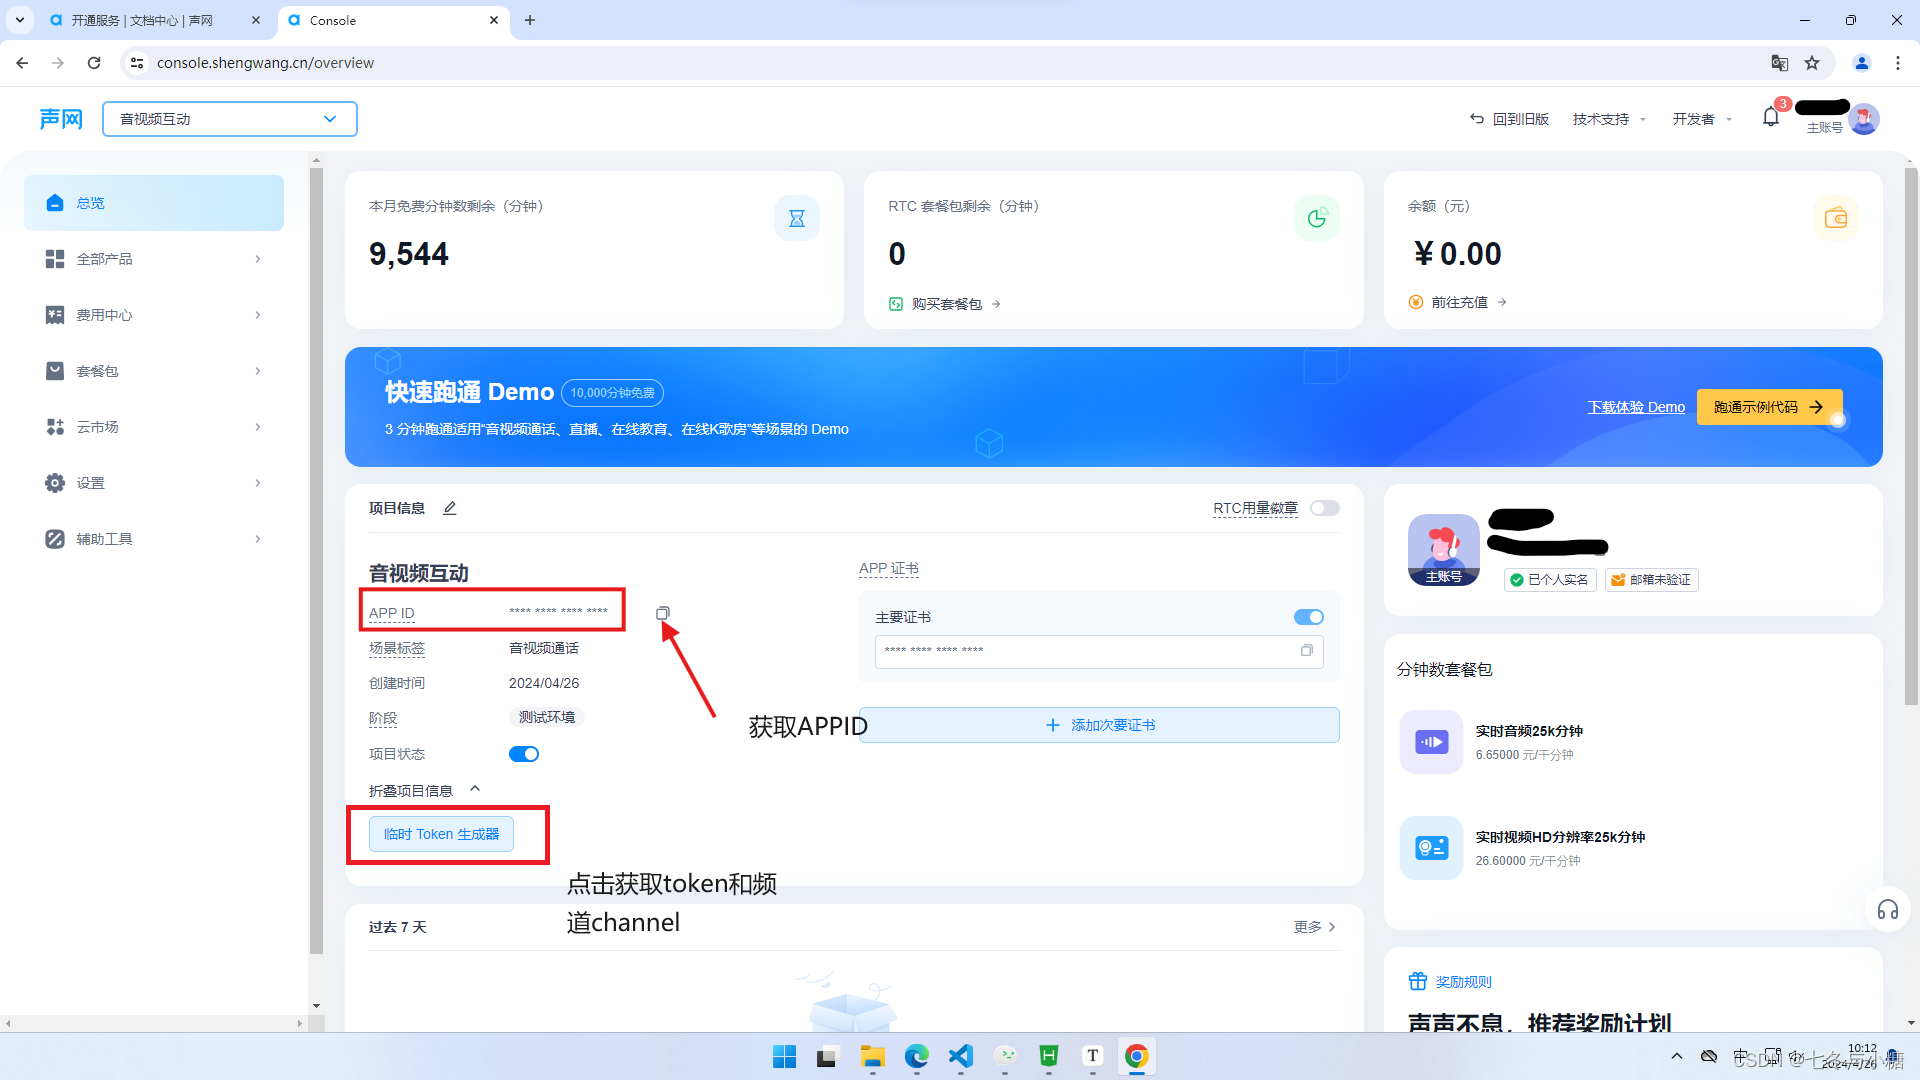Click 奖励规则 link with gift icon
The width and height of the screenshot is (1920, 1080).
point(1450,982)
